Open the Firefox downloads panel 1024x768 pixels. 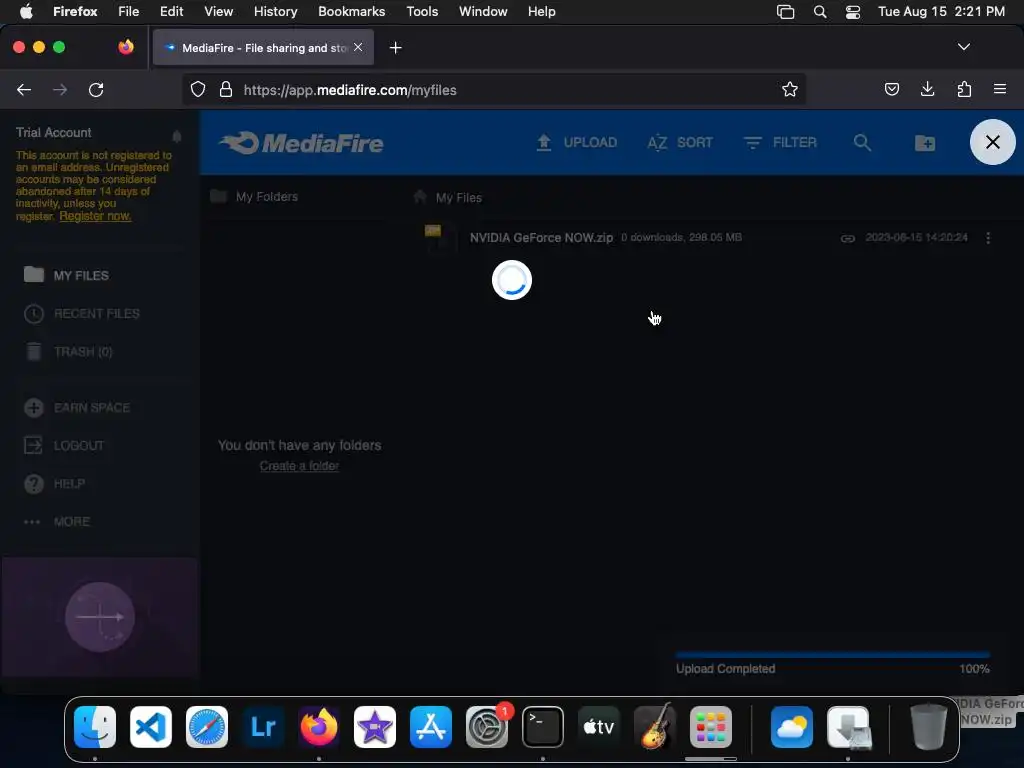pyautogui.click(x=927, y=89)
